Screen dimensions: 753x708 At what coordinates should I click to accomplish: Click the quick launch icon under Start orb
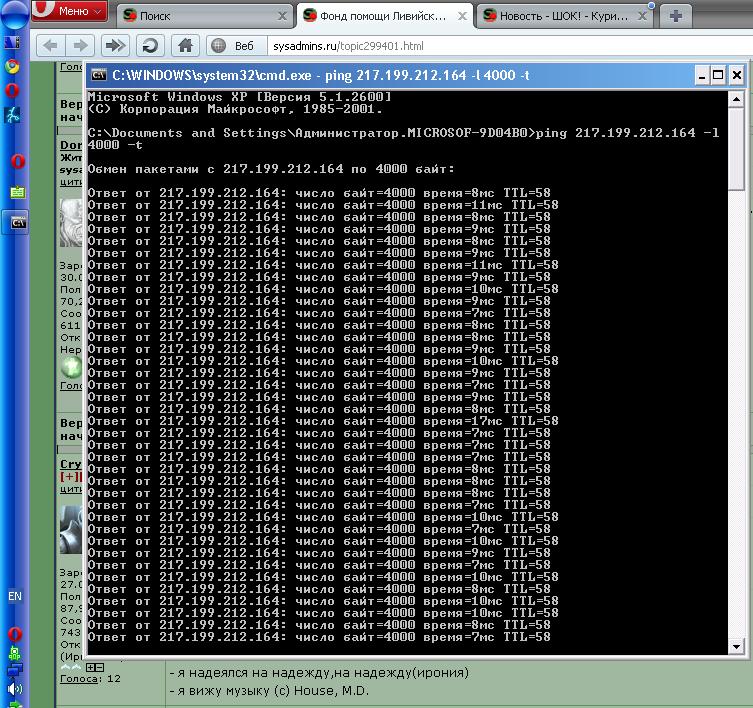tap(12, 43)
